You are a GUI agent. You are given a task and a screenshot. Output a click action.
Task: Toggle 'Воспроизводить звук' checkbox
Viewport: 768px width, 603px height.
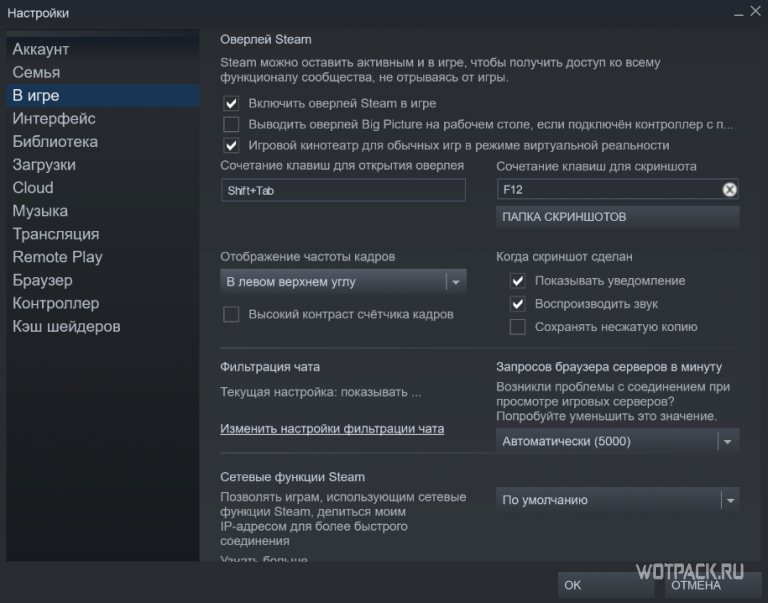(518, 304)
